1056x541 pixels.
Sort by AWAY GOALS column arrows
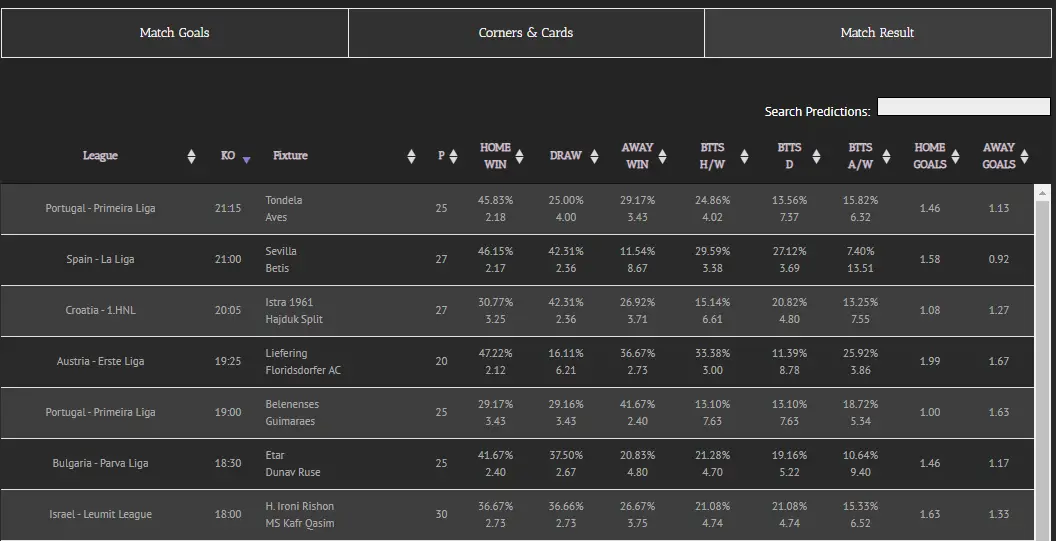pyautogui.click(x=1024, y=156)
